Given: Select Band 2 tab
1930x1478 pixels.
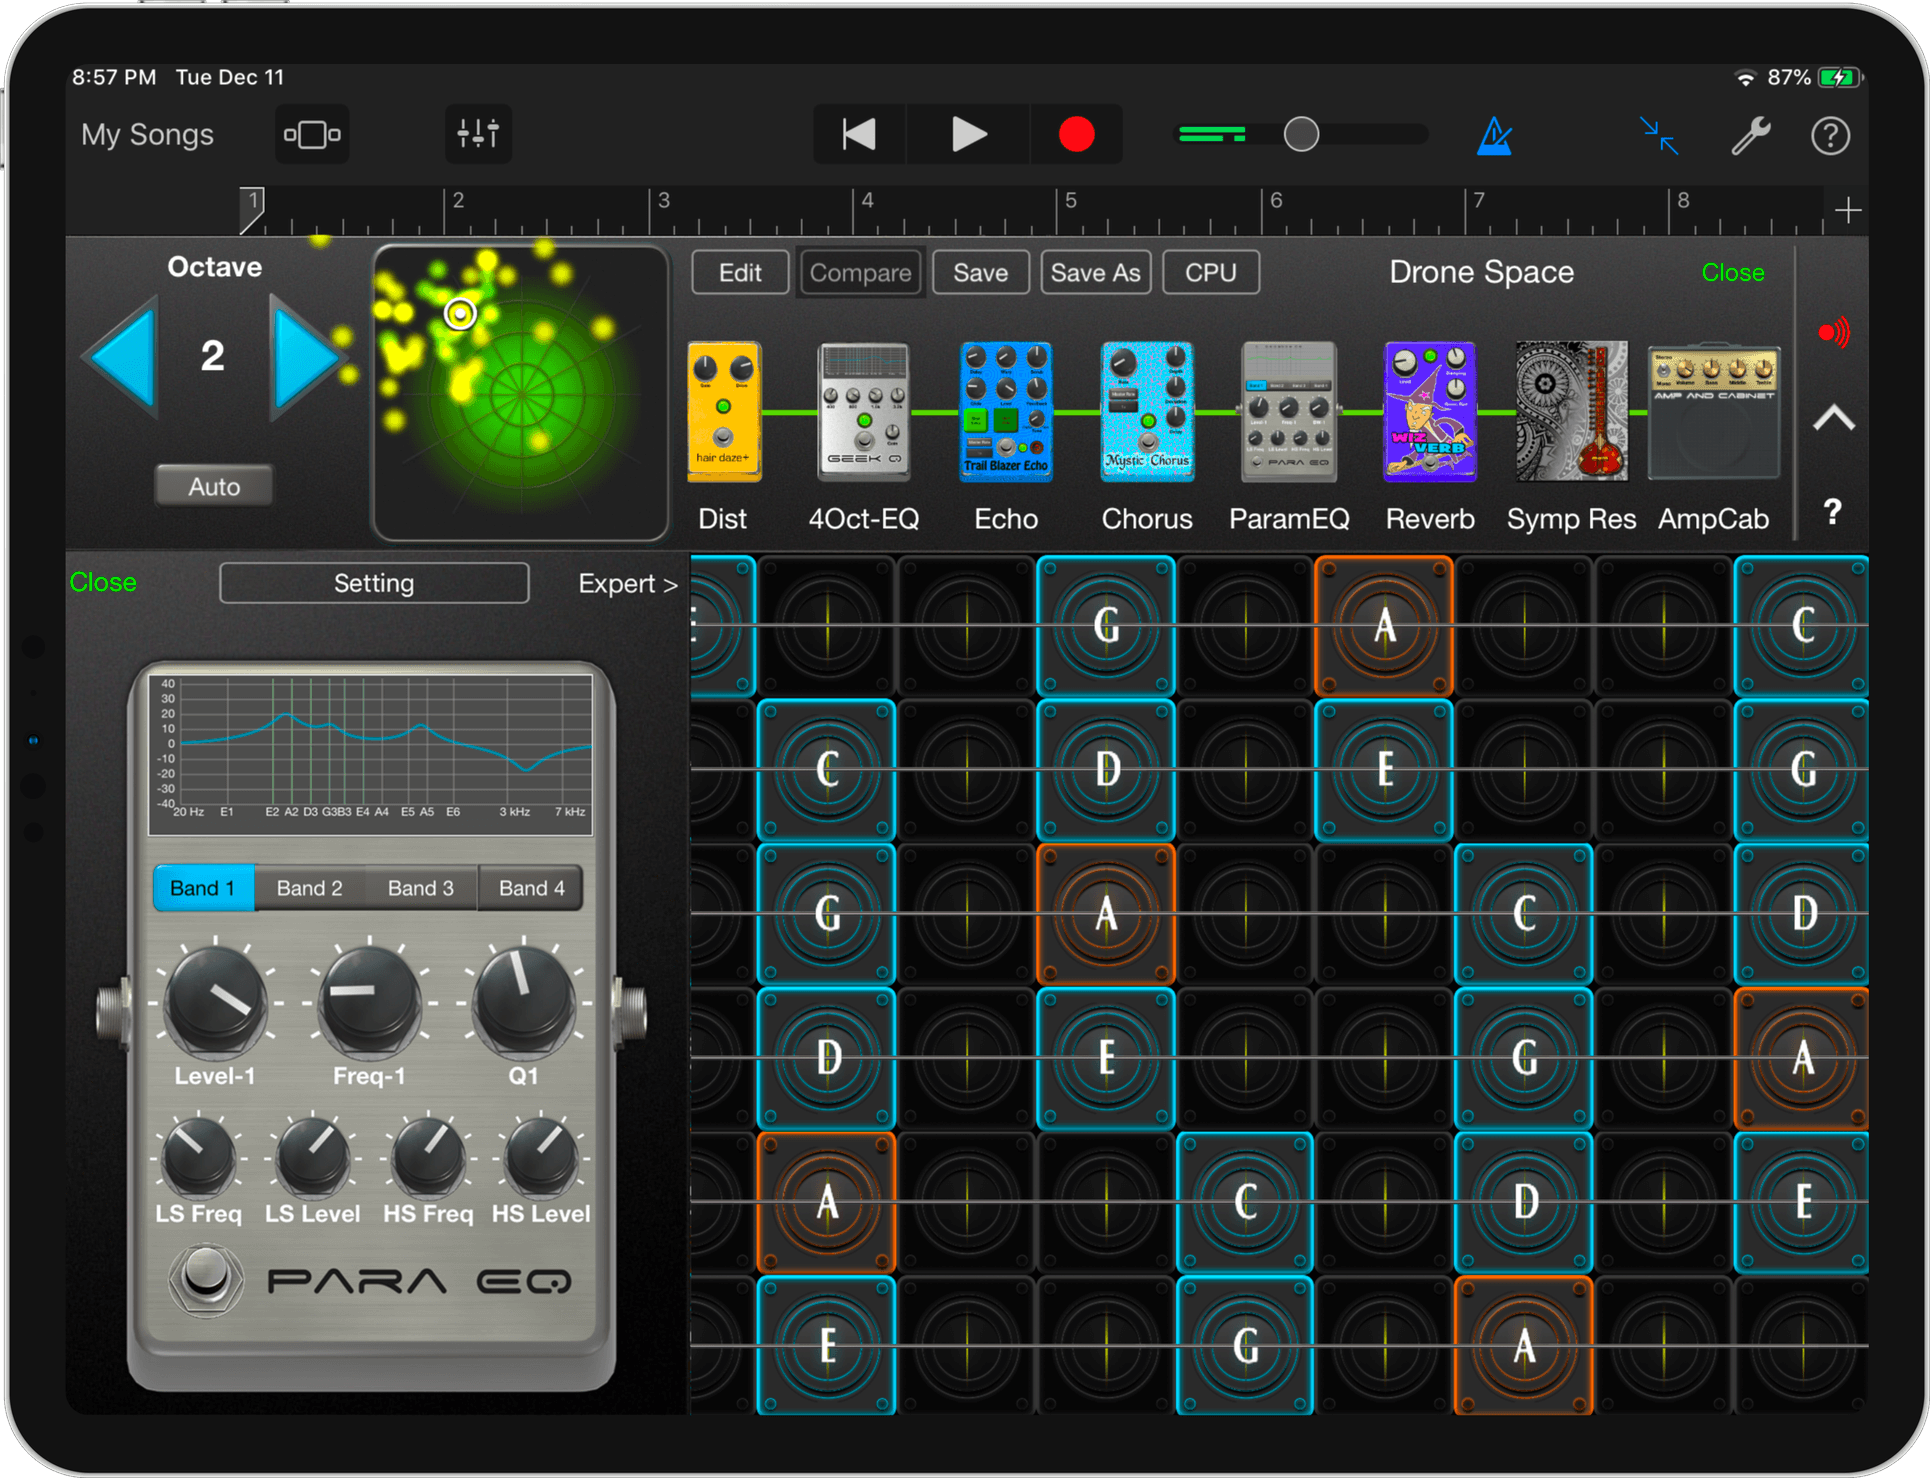Looking at the screenshot, I should point(309,888).
